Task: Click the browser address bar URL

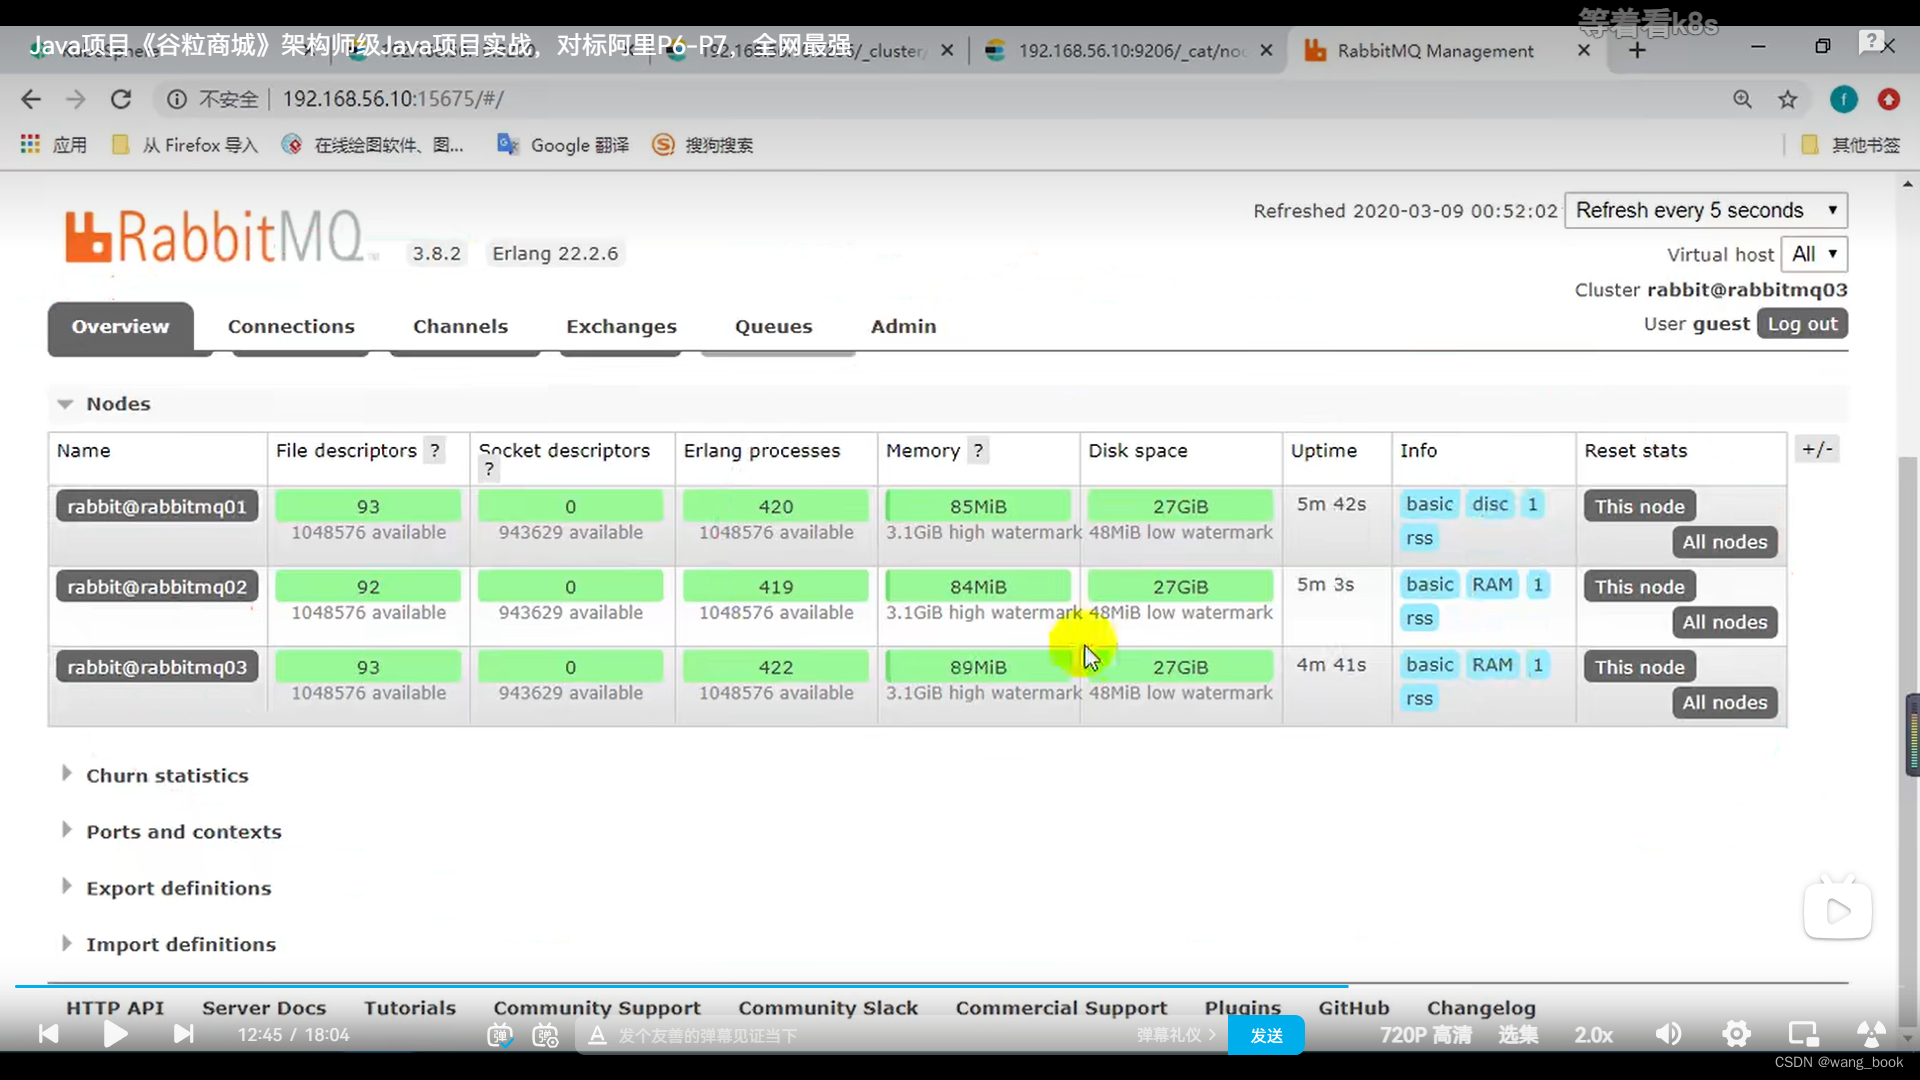Action: coord(393,99)
